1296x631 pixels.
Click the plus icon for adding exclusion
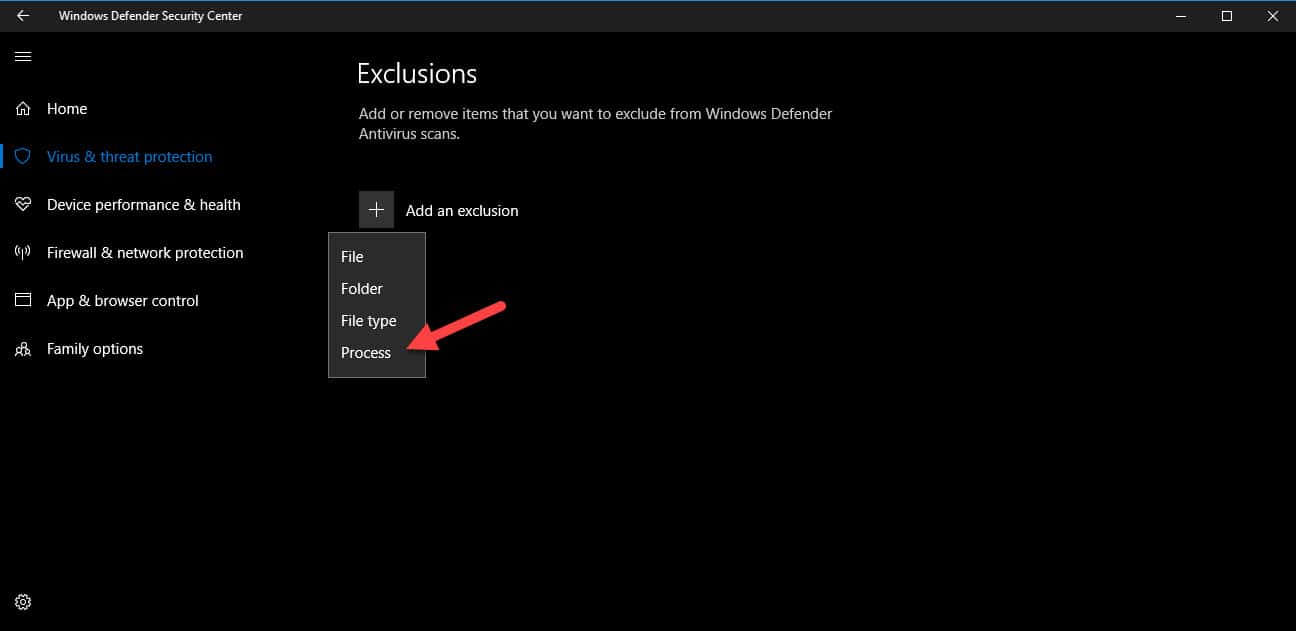click(376, 210)
